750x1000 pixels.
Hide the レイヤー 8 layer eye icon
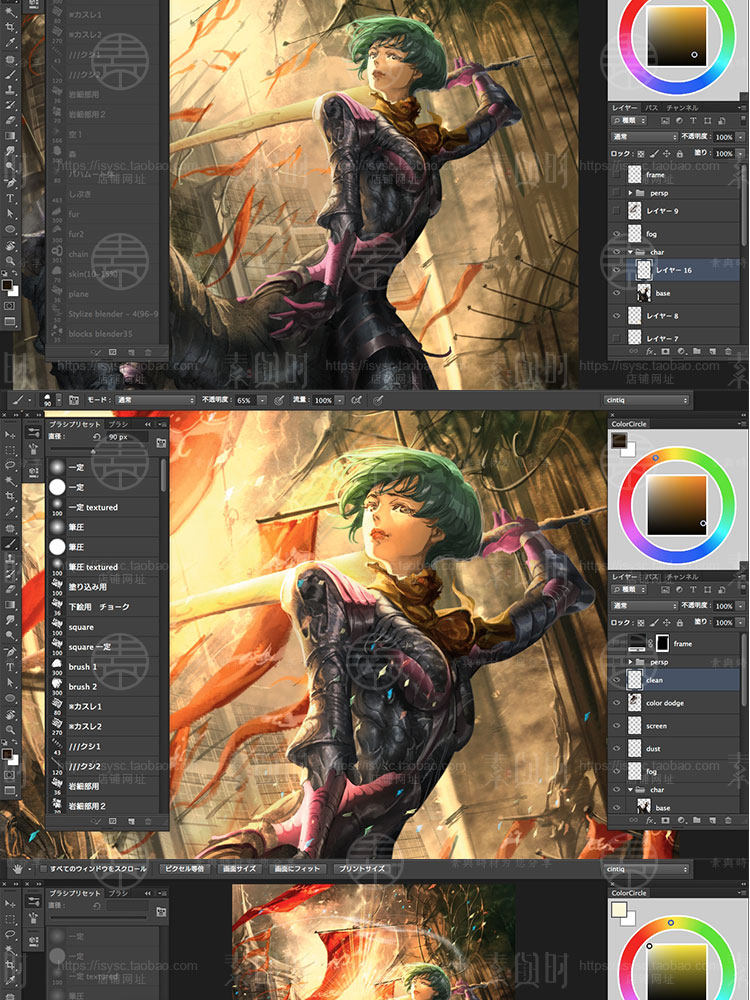point(617,316)
